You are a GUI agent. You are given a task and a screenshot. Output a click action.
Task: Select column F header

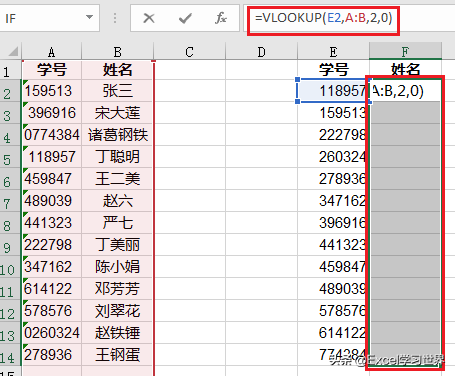point(405,52)
